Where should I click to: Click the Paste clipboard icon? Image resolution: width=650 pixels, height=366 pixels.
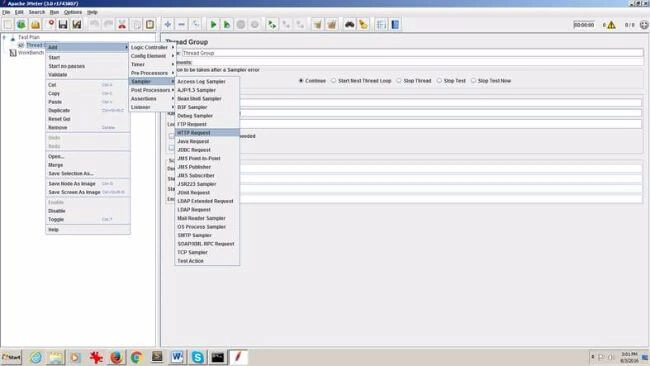coord(150,24)
